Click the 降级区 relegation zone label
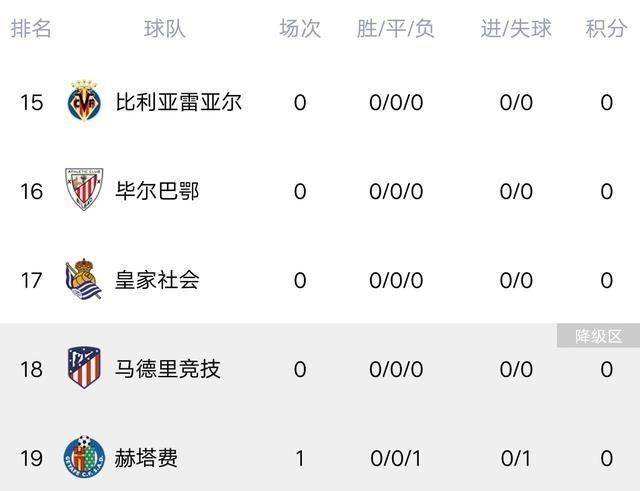640x491 pixels. point(598,336)
